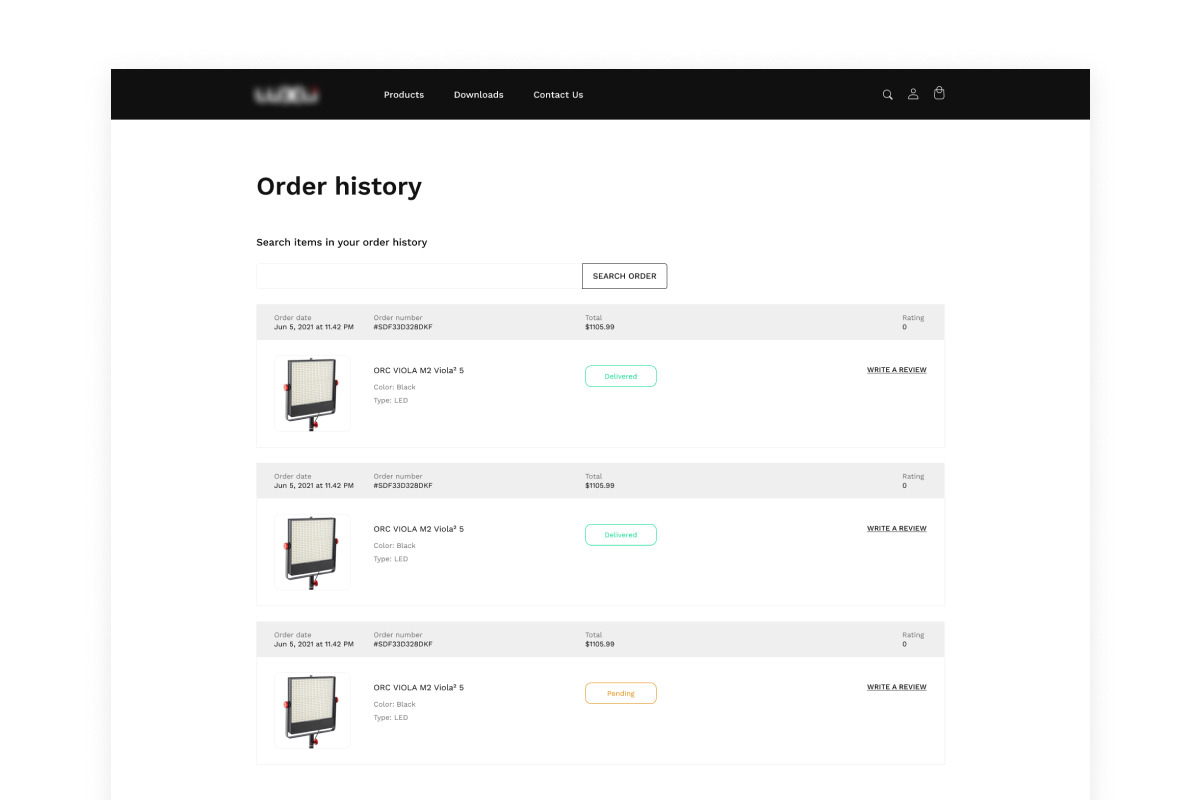This screenshot has height=800, width=1200.
Task: Open LED panel thumbnail of first order
Action: pyautogui.click(x=312, y=394)
